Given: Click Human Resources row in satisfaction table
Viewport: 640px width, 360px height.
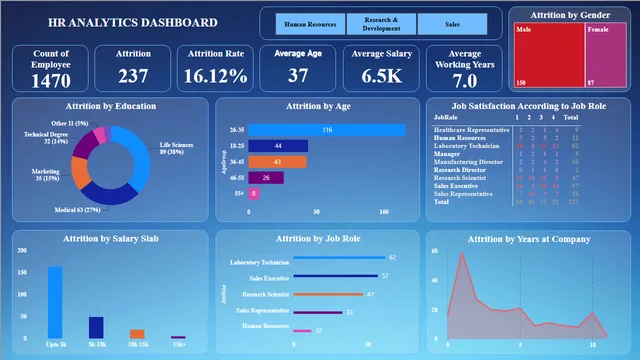Looking at the screenshot, I should pos(506,138).
